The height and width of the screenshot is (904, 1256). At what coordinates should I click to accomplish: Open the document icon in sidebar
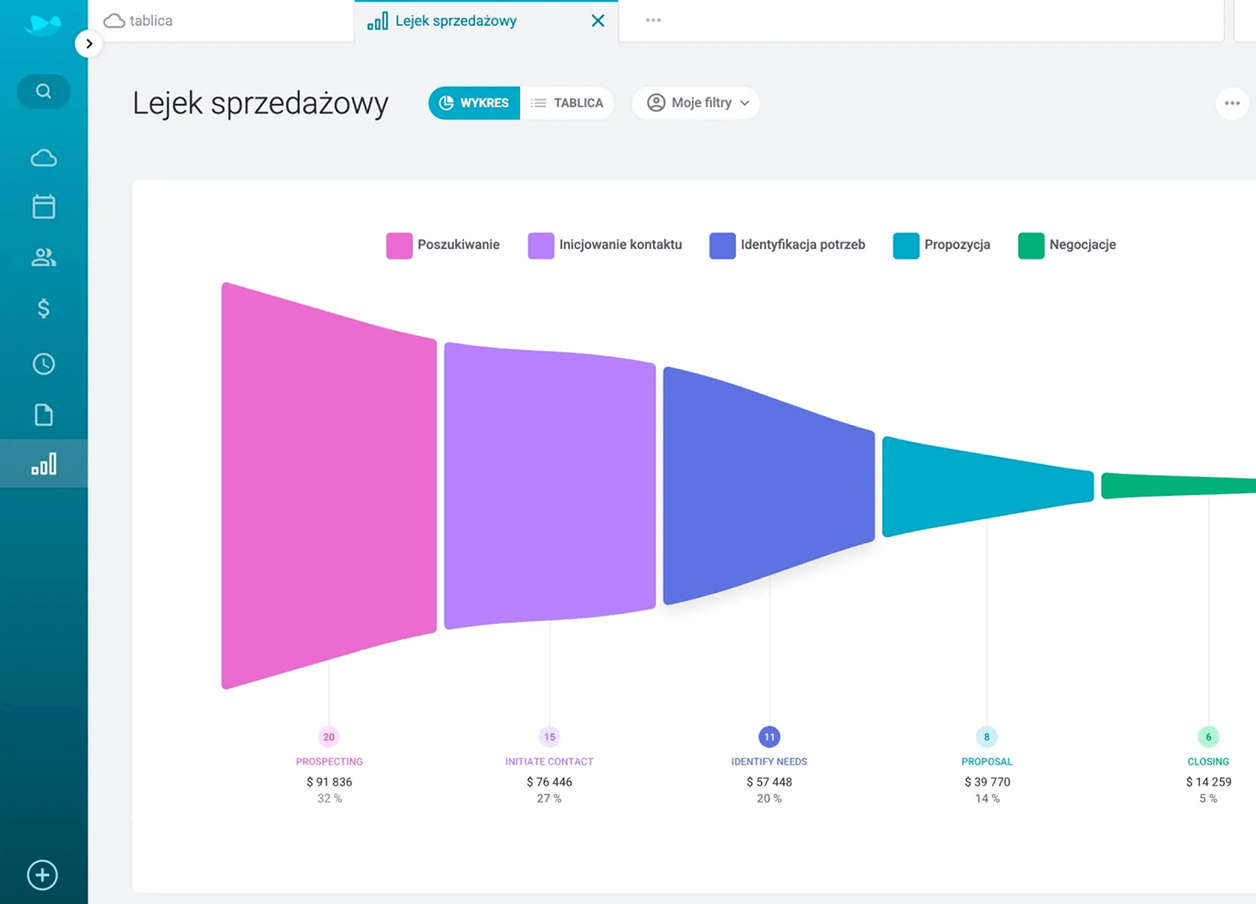coord(43,415)
